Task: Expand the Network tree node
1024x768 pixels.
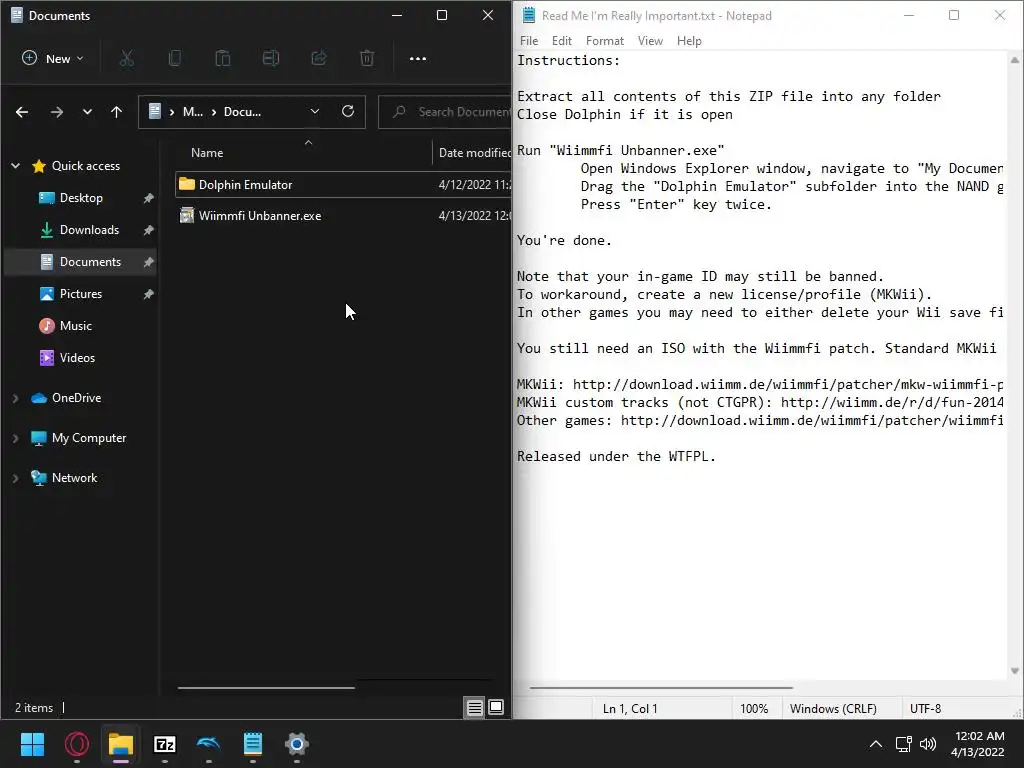Action: pyautogui.click(x=16, y=478)
